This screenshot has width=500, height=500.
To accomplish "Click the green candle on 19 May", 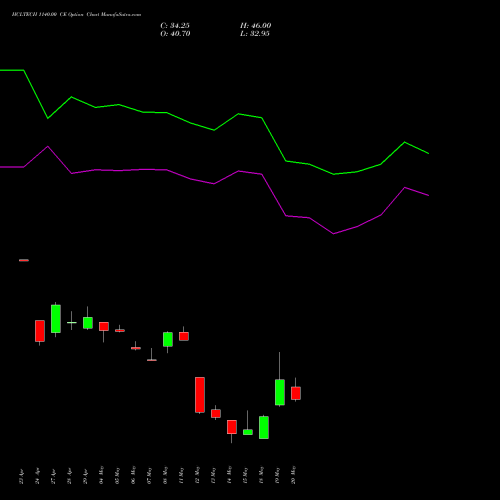I will 280,392.
